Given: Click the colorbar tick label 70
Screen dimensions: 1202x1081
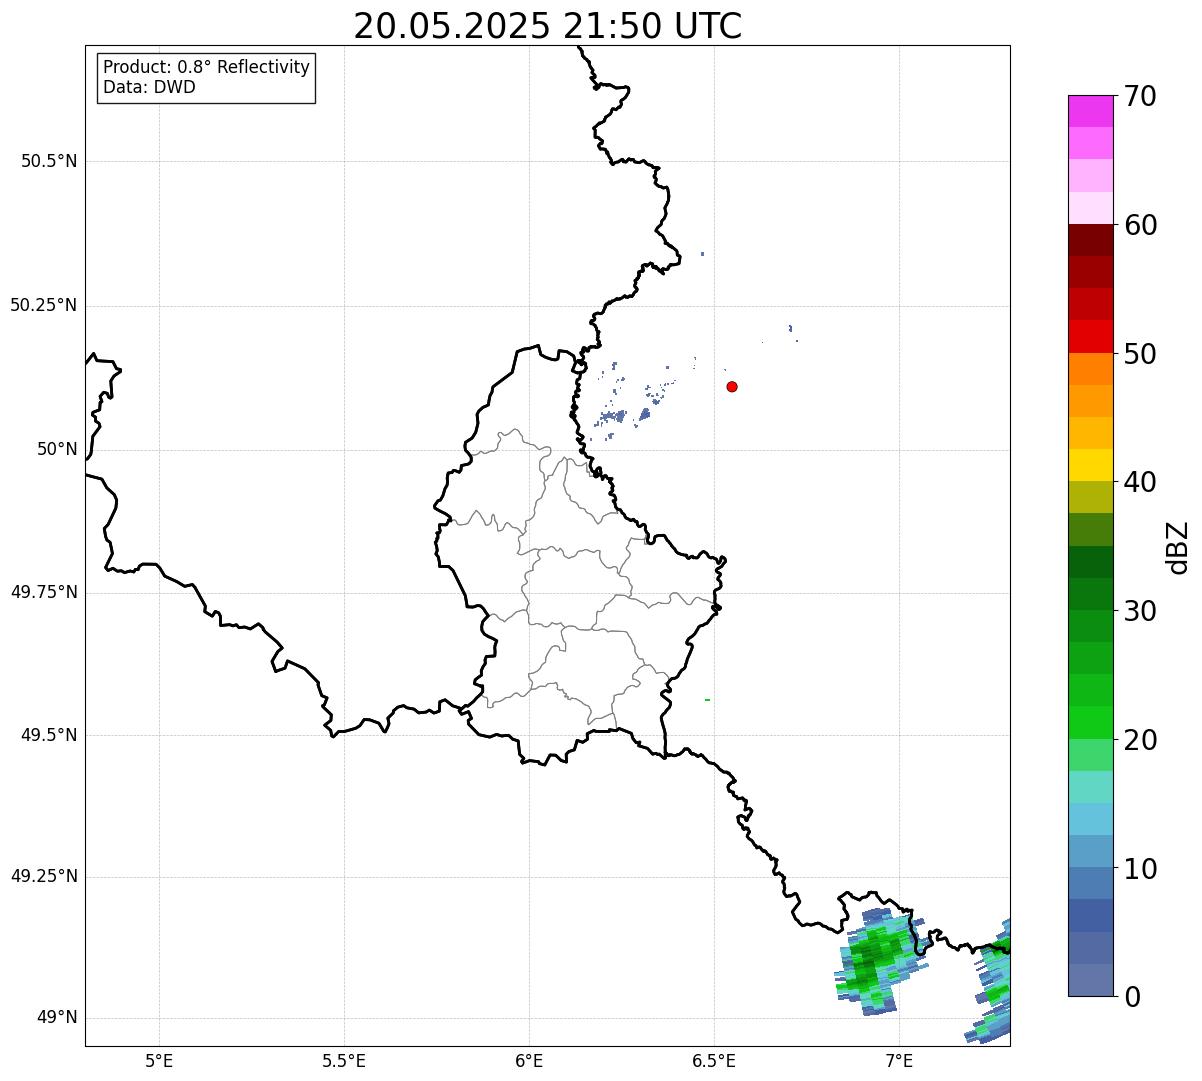Looking at the screenshot, I should tap(1140, 96).
